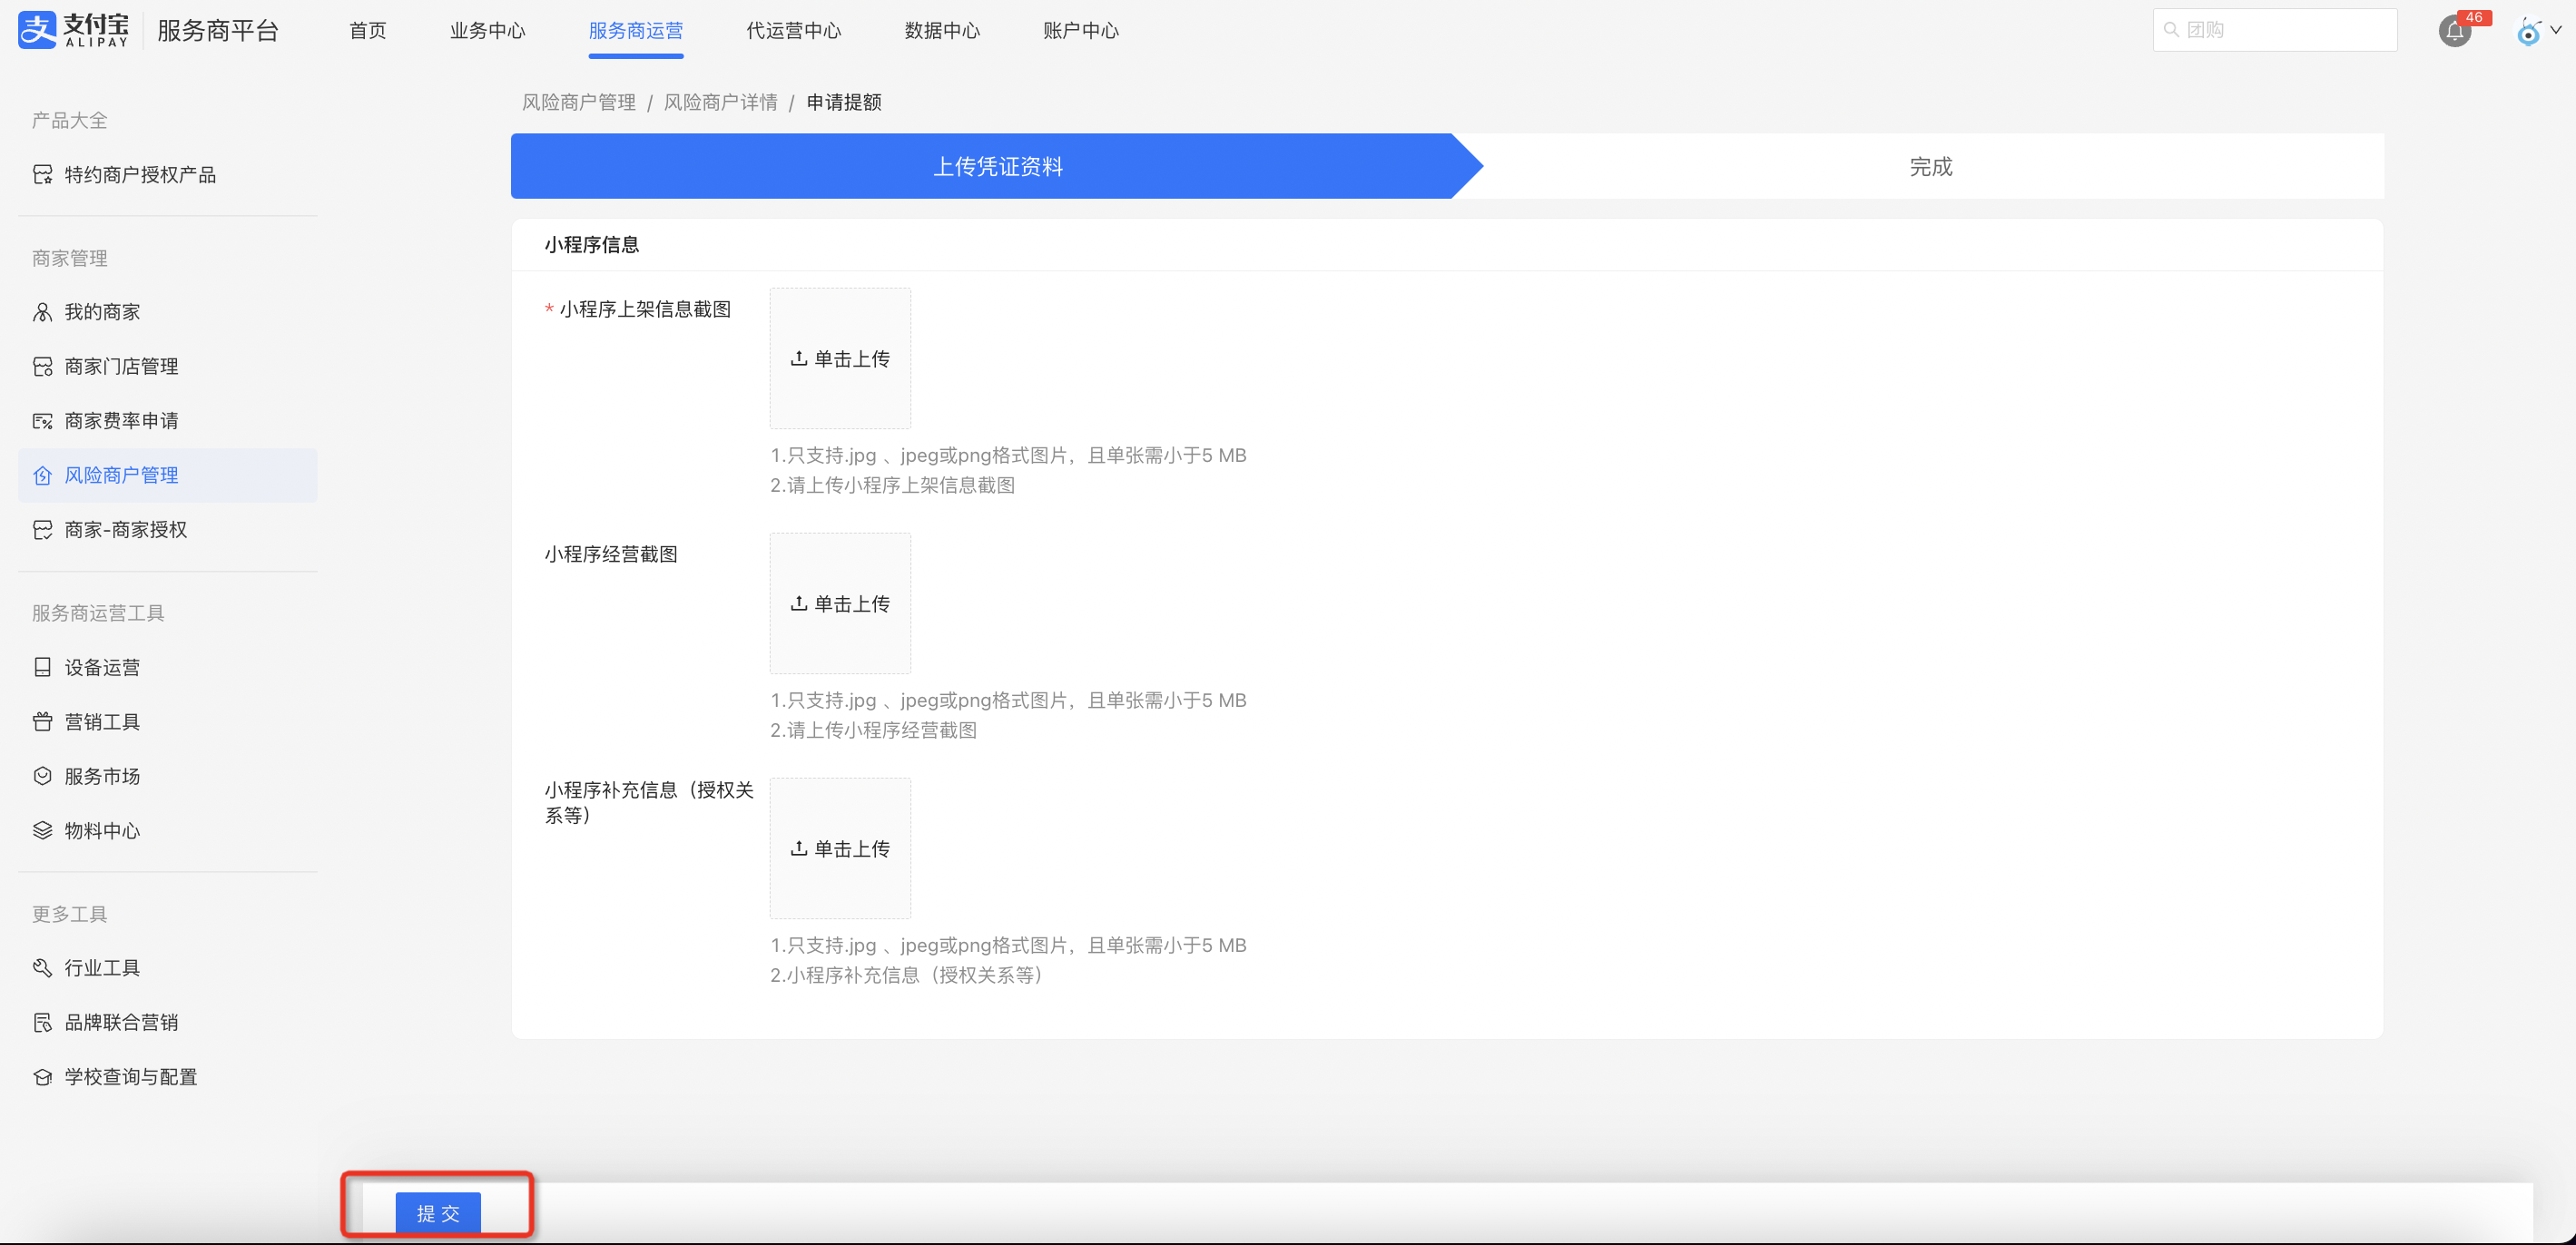Open 特约商户授权产品 in the sidebar
This screenshot has width=2576, height=1245.
pyautogui.click(x=139, y=175)
